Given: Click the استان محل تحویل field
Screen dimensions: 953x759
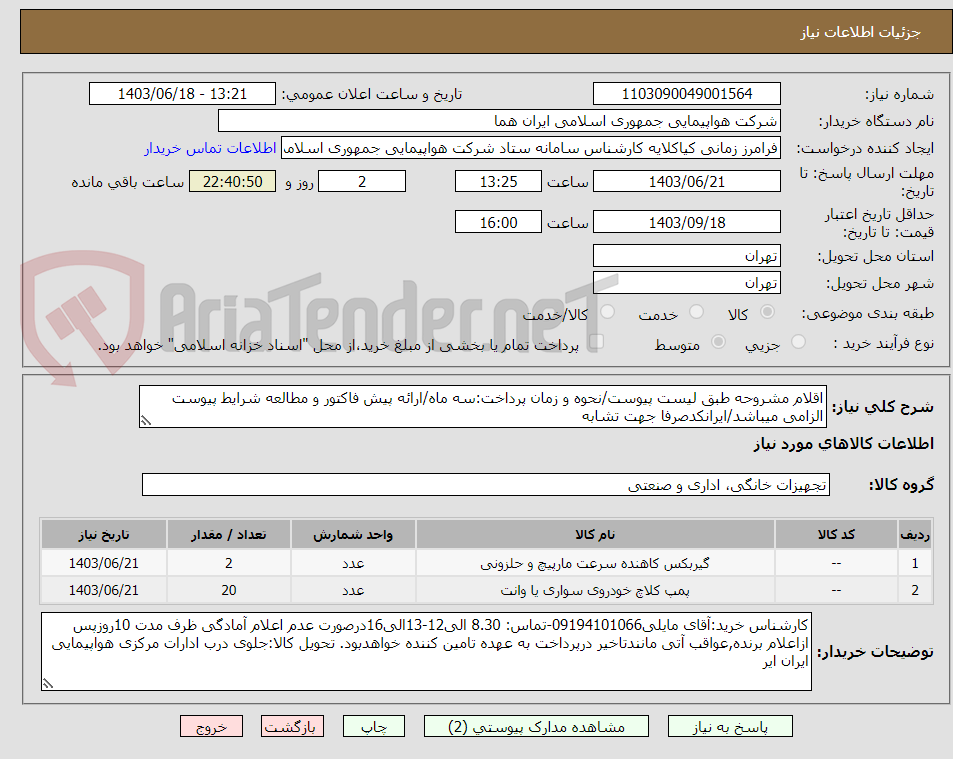Looking at the screenshot, I should tap(687, 256).
